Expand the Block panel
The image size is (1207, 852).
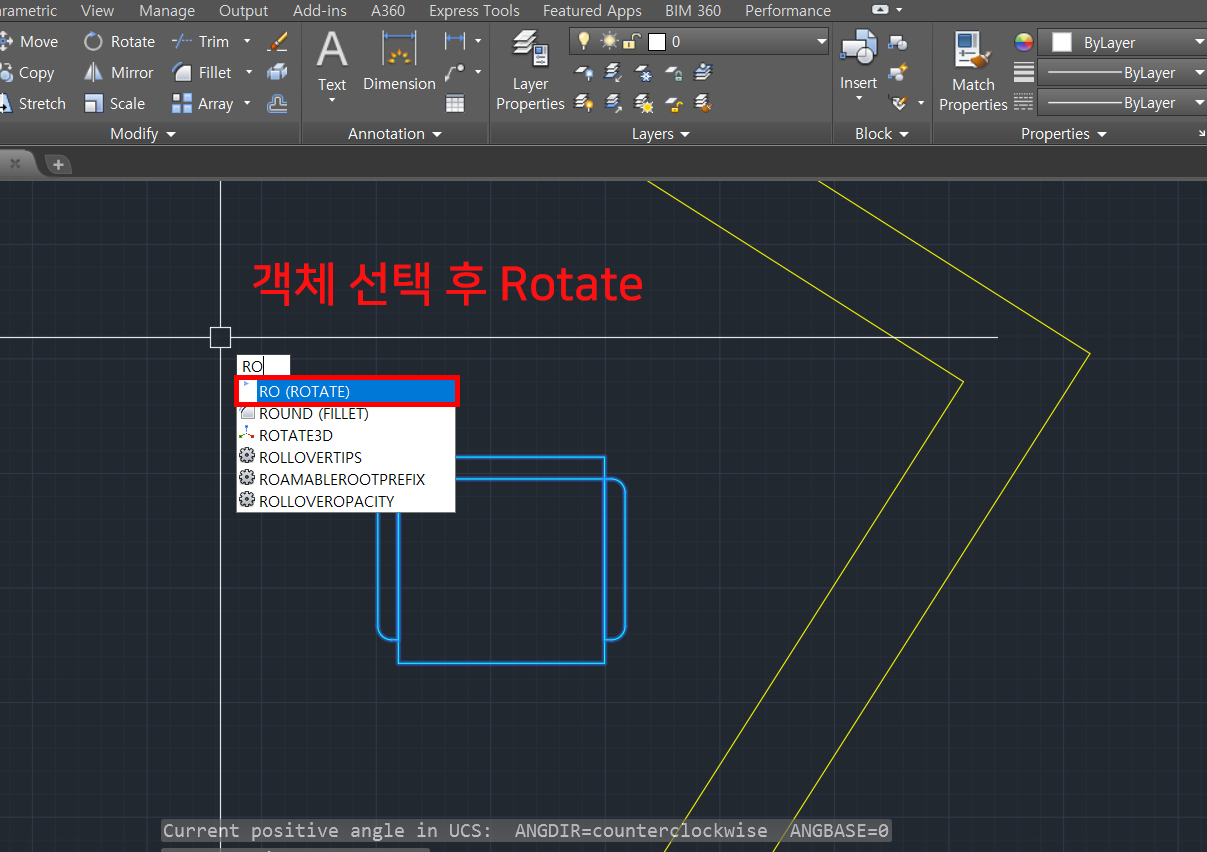(x=882, y=134)
